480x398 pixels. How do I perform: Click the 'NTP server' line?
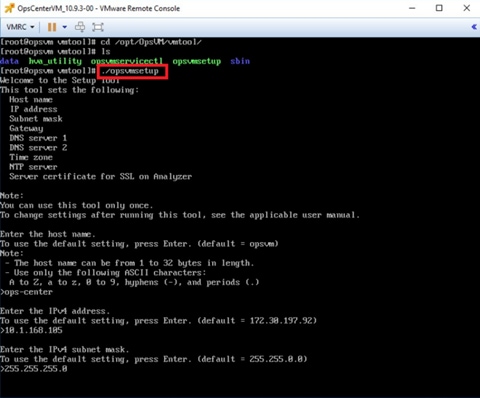point(33,167)
